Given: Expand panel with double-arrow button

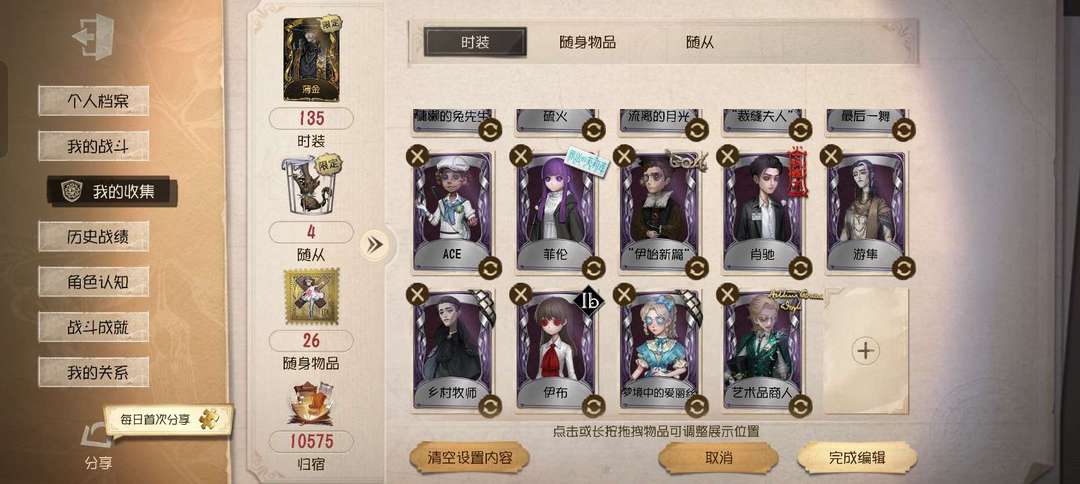Looking at the screenshot, I should point(375,244).
